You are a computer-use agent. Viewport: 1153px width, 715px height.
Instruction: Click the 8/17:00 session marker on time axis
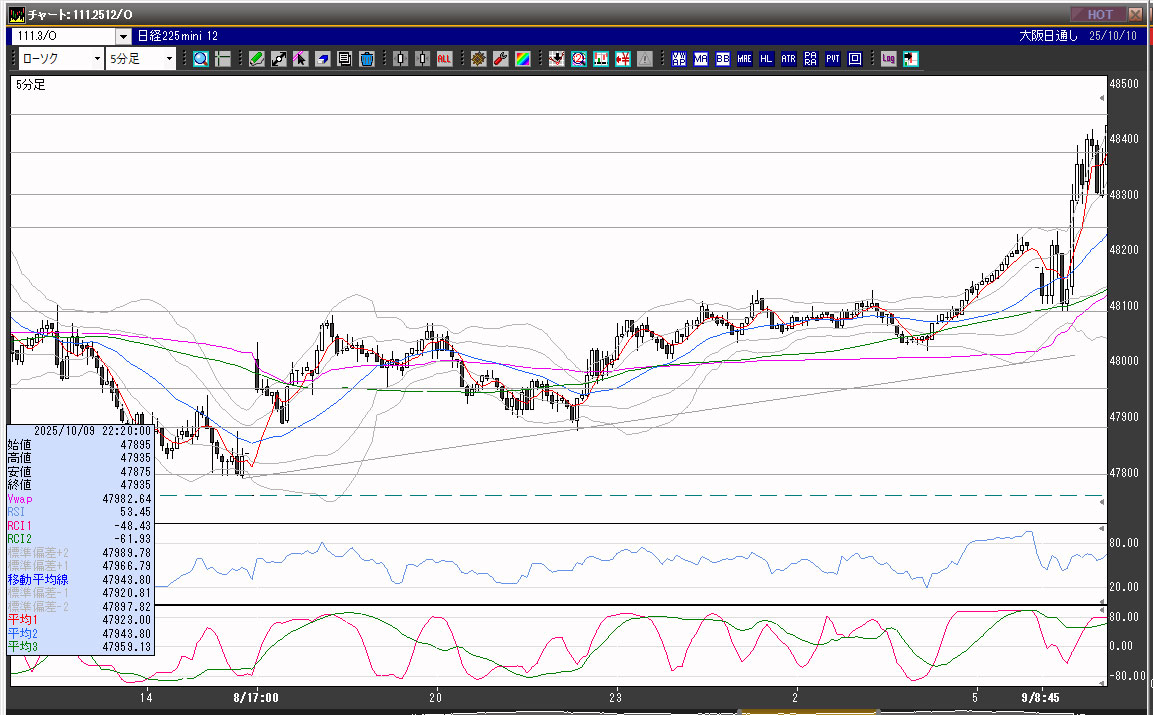255,697
